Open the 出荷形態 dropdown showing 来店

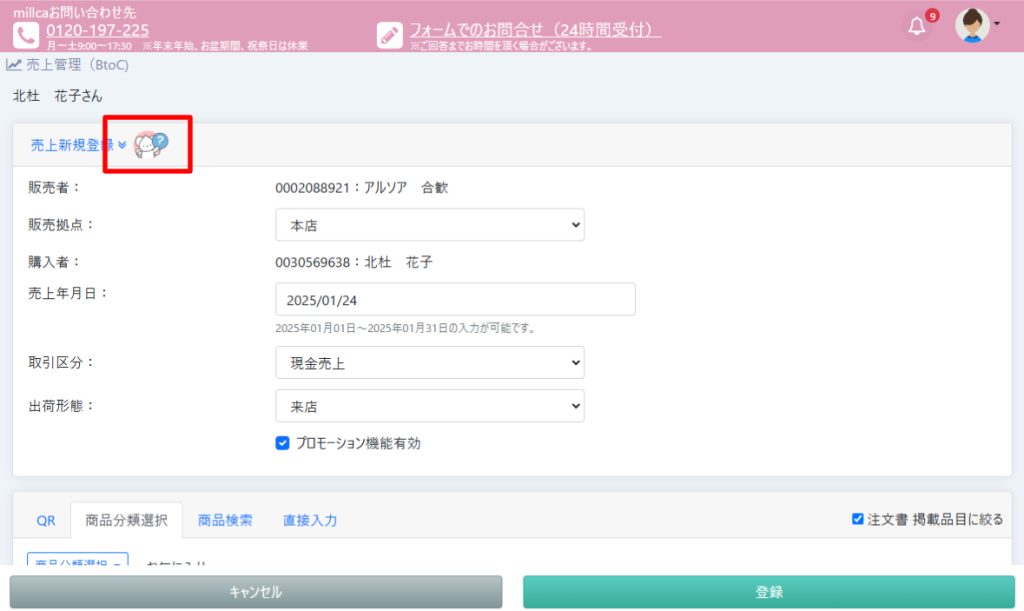429,406
